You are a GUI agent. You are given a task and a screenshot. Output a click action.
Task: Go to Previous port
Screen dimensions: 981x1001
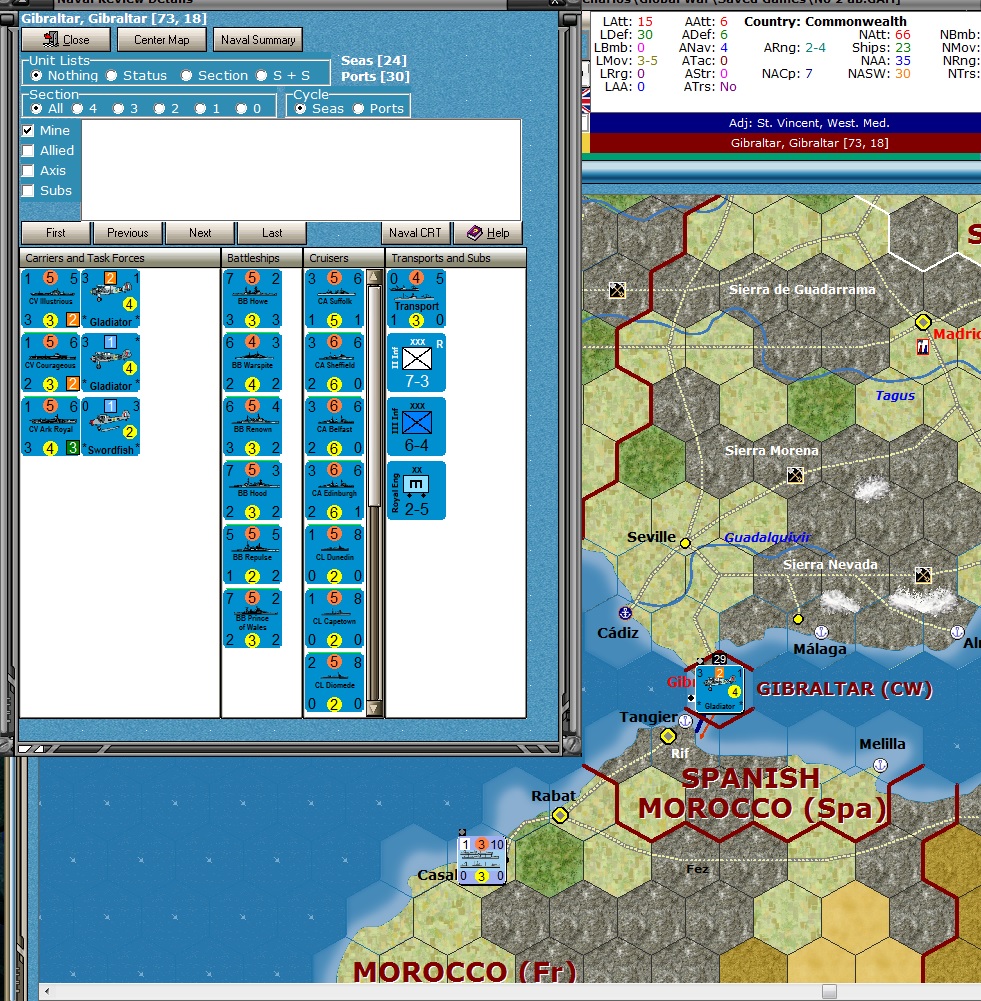pos(128,233)
